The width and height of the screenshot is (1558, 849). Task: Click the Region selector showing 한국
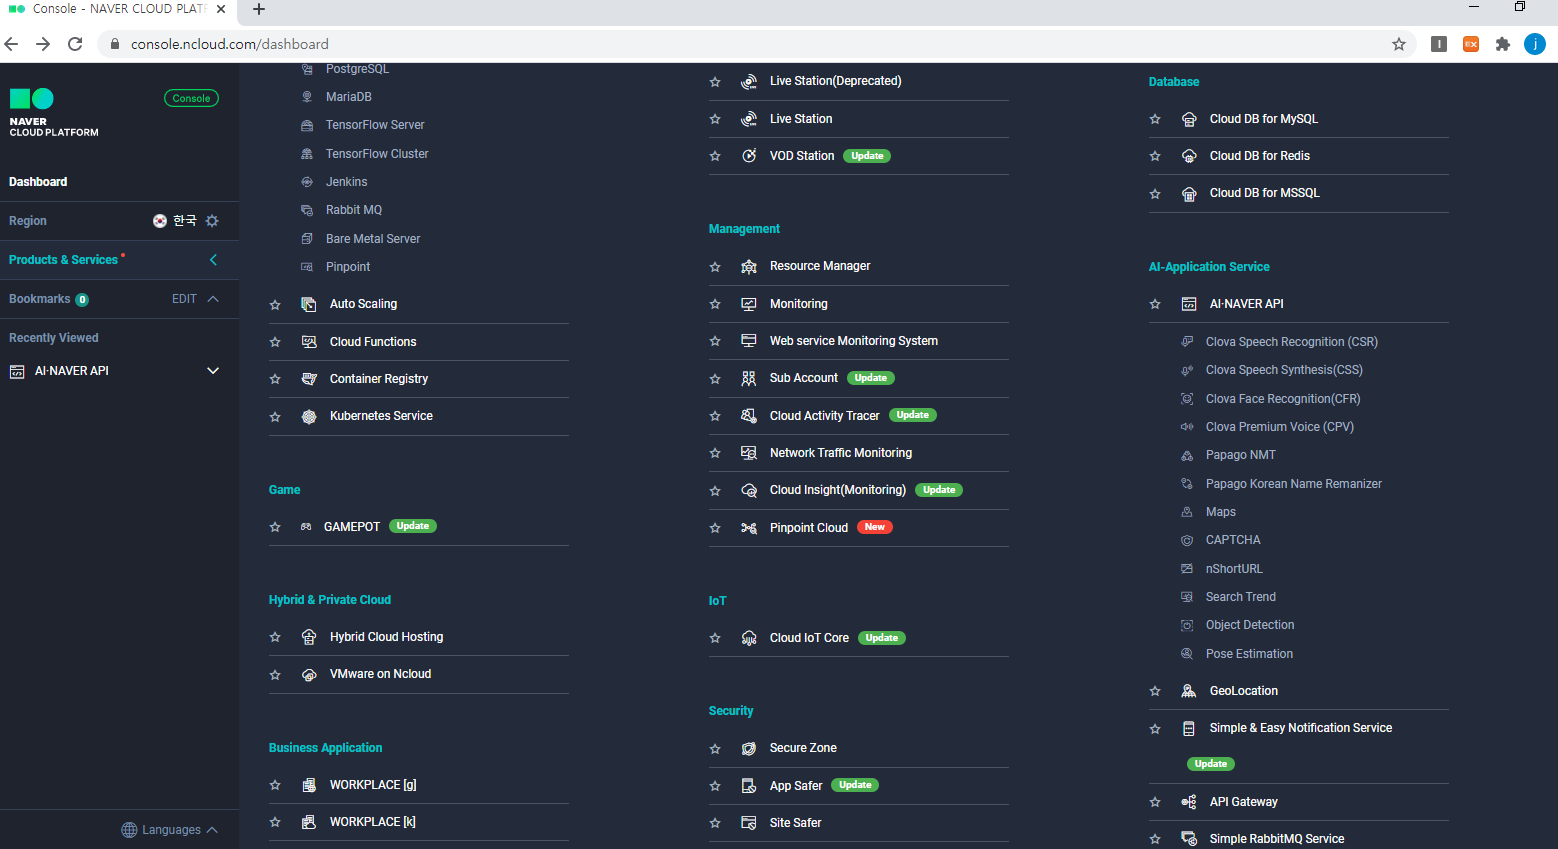pos(175,221)
